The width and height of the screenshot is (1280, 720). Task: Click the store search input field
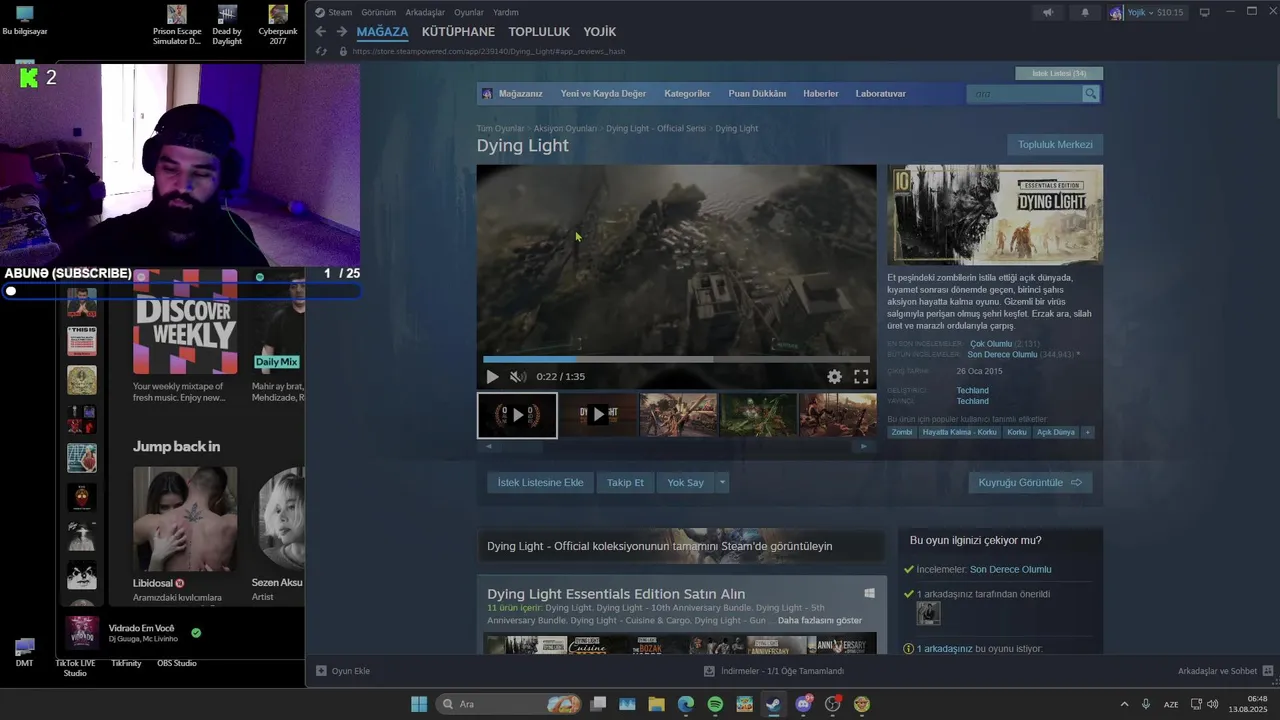(1024, 93)
